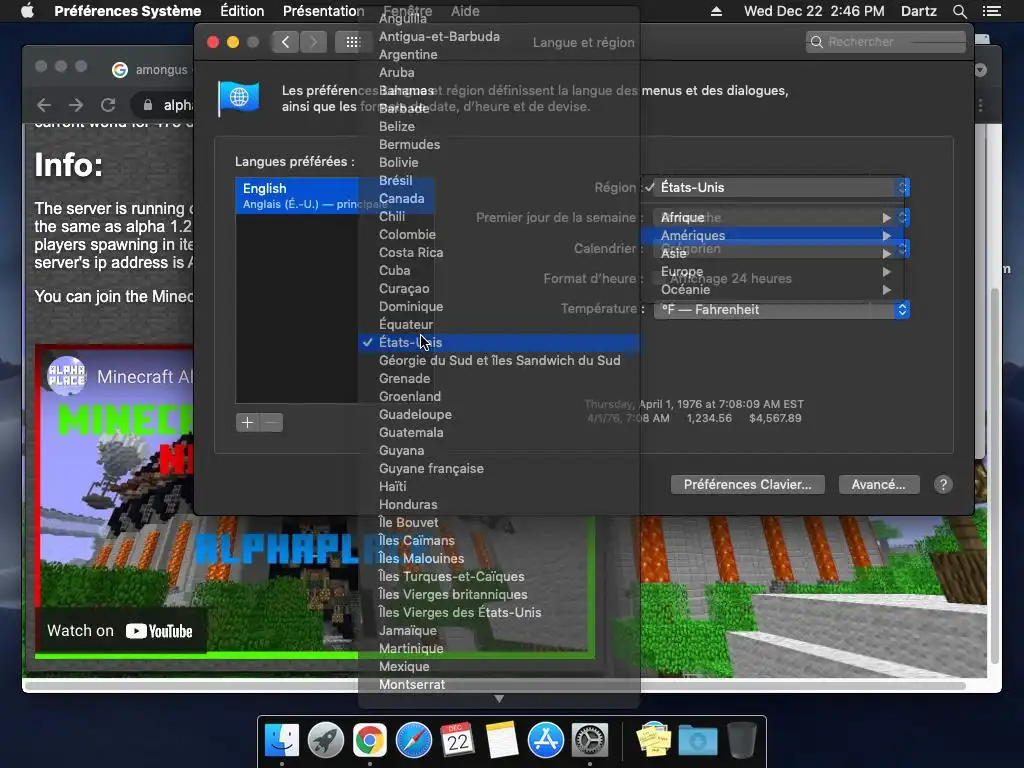
Task: Choose Costa Rica from the list
Action: 499,253
